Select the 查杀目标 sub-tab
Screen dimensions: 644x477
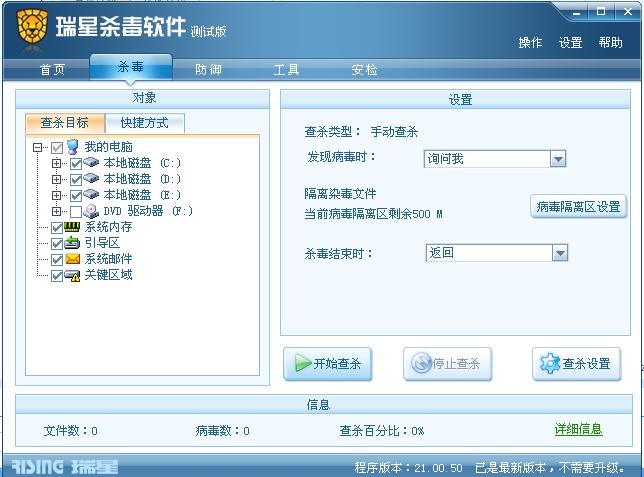(64, 123)
